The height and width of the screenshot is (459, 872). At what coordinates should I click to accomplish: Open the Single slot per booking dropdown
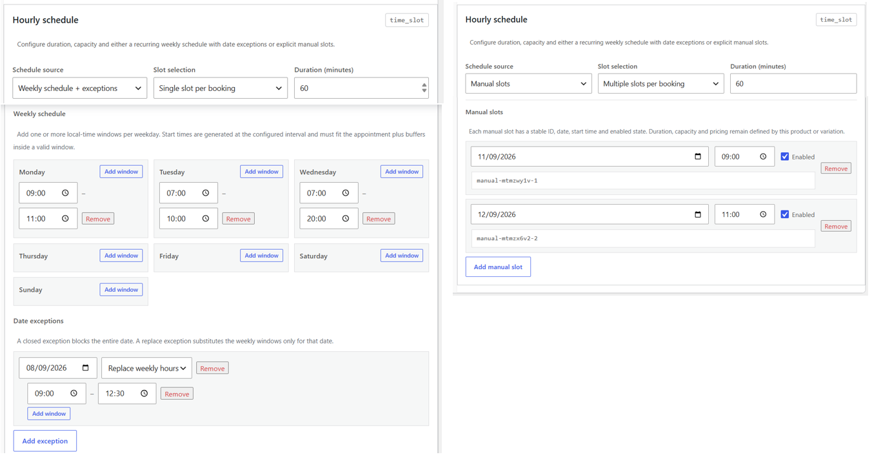click(x=220, y=88)
